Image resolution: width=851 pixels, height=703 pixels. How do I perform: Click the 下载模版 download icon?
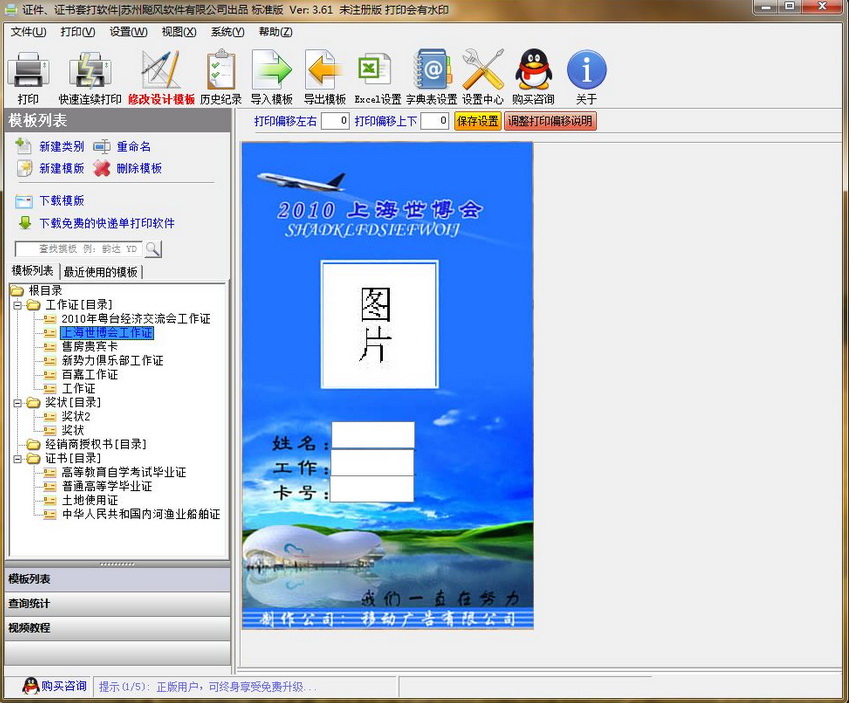pos(24,201)
